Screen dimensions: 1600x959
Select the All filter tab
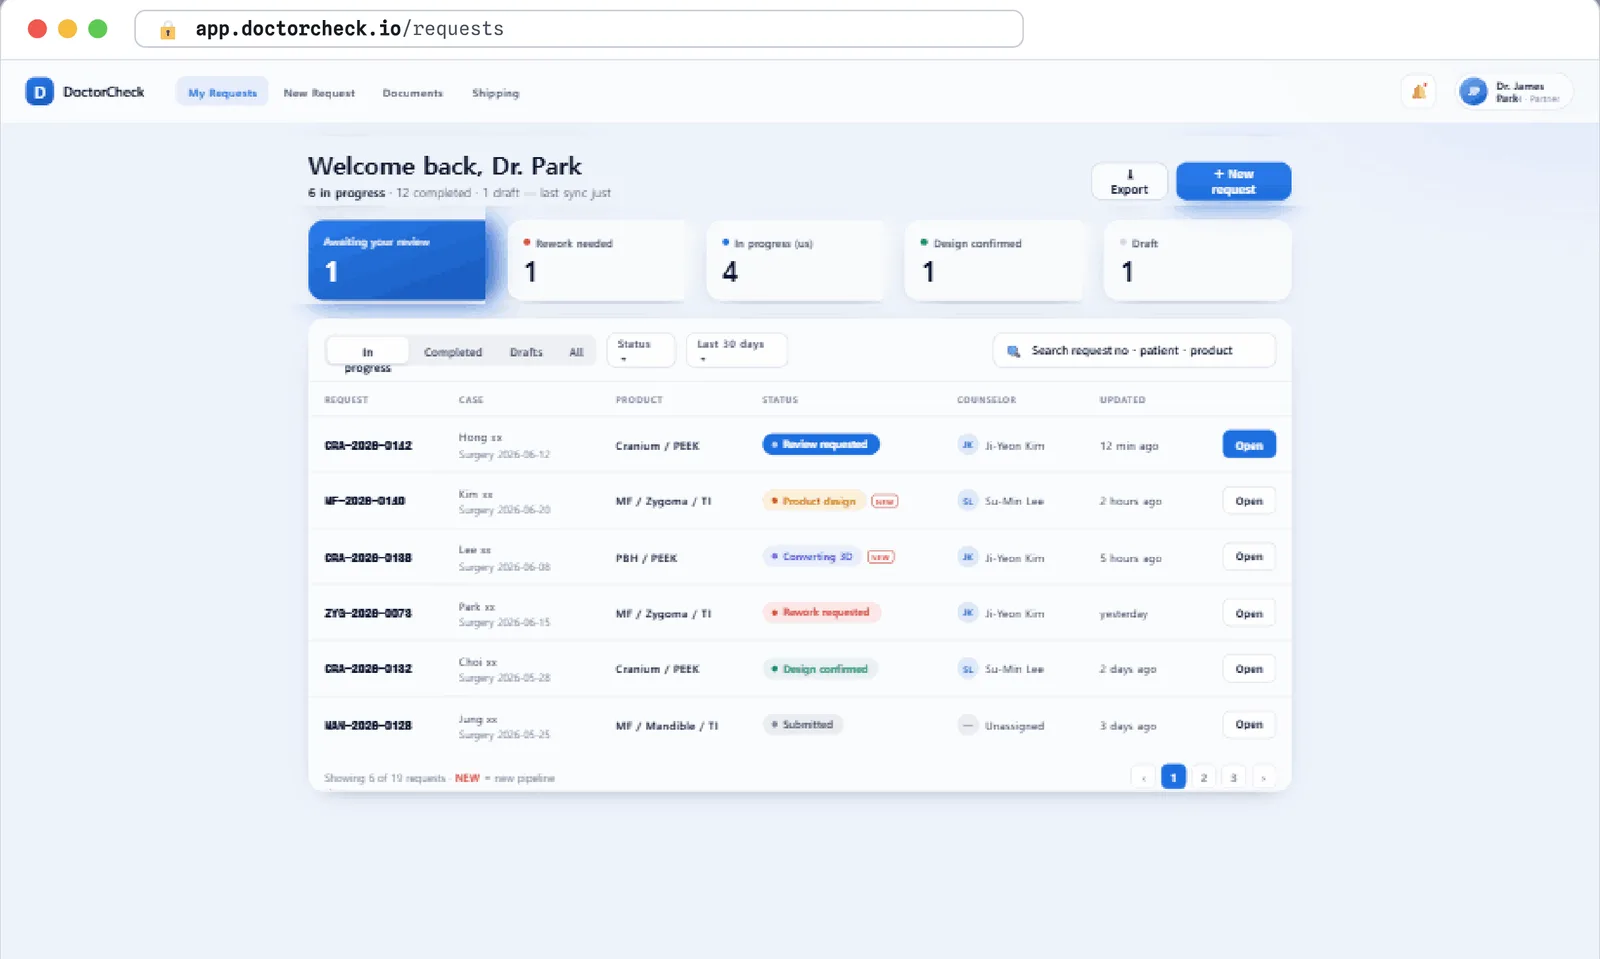[x=576, y=352]
